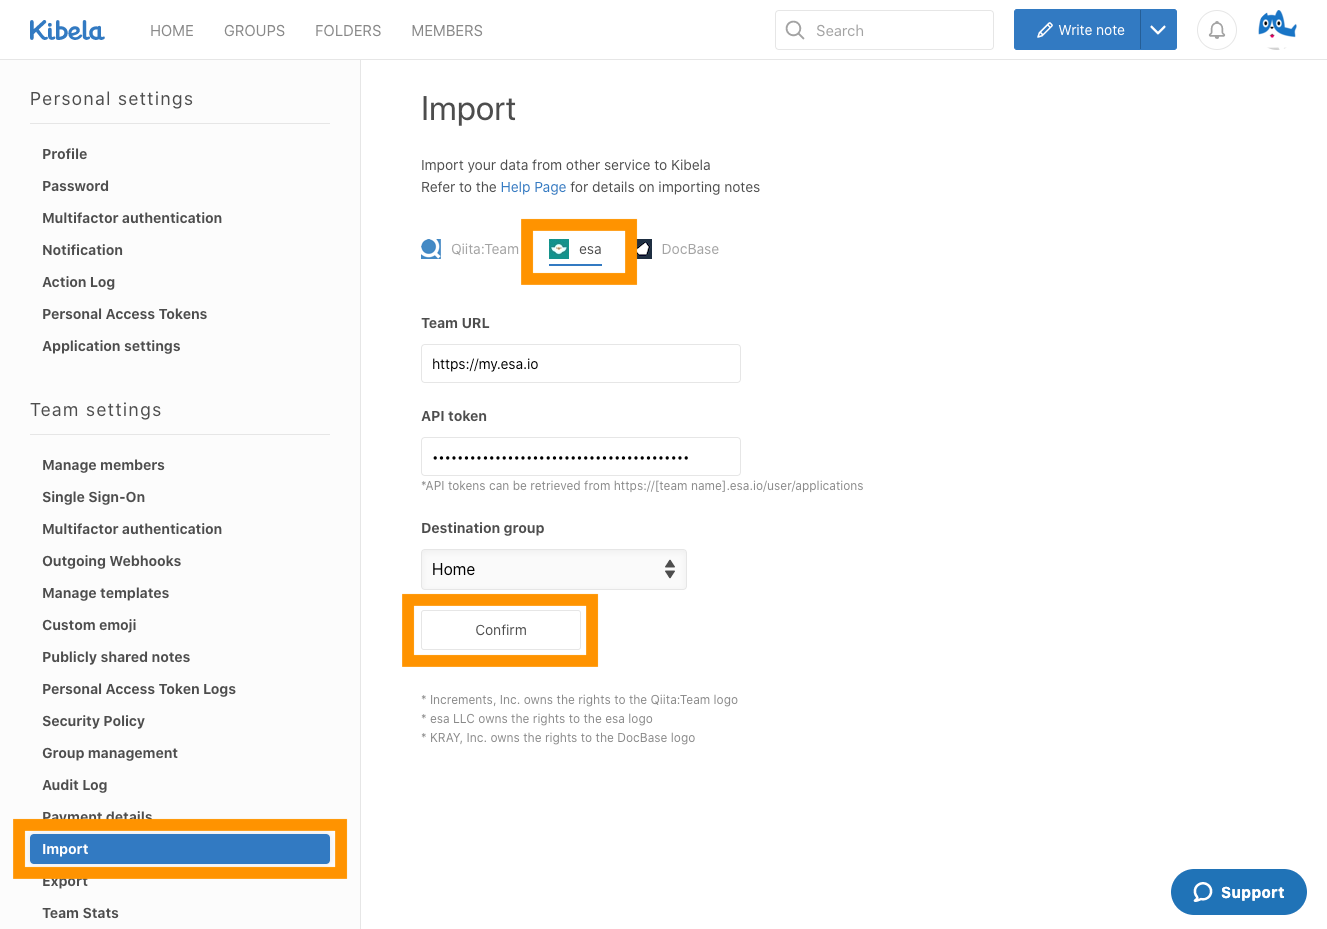This screenshot has width=1327, height=929.
Task: Click the search magnifier icon
Action: click(x=795, y=30)
